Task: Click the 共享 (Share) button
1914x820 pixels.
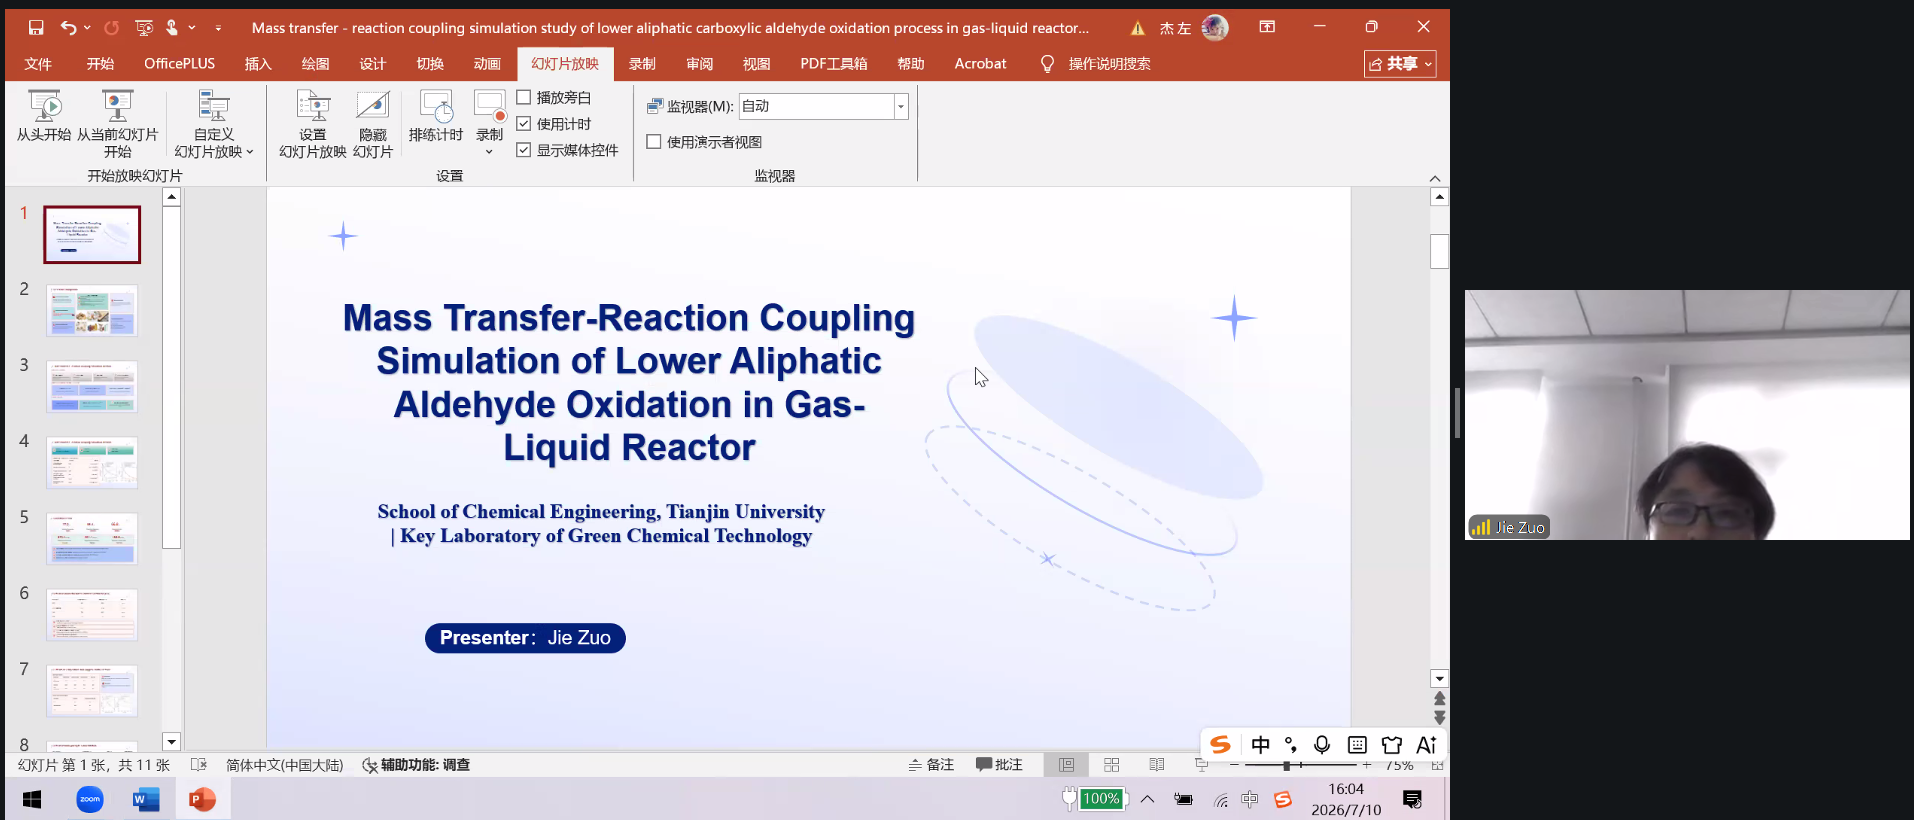Action: coord(1400,64)
